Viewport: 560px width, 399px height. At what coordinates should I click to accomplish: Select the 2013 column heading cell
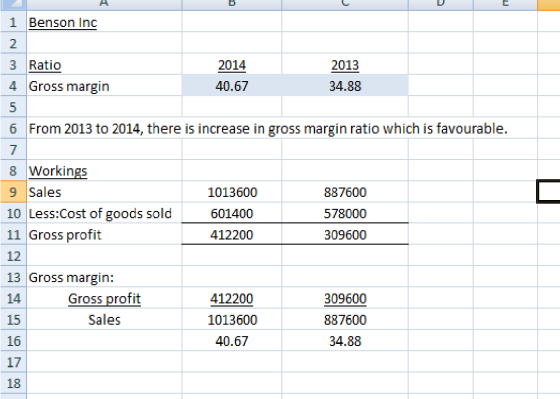[345, 65]
